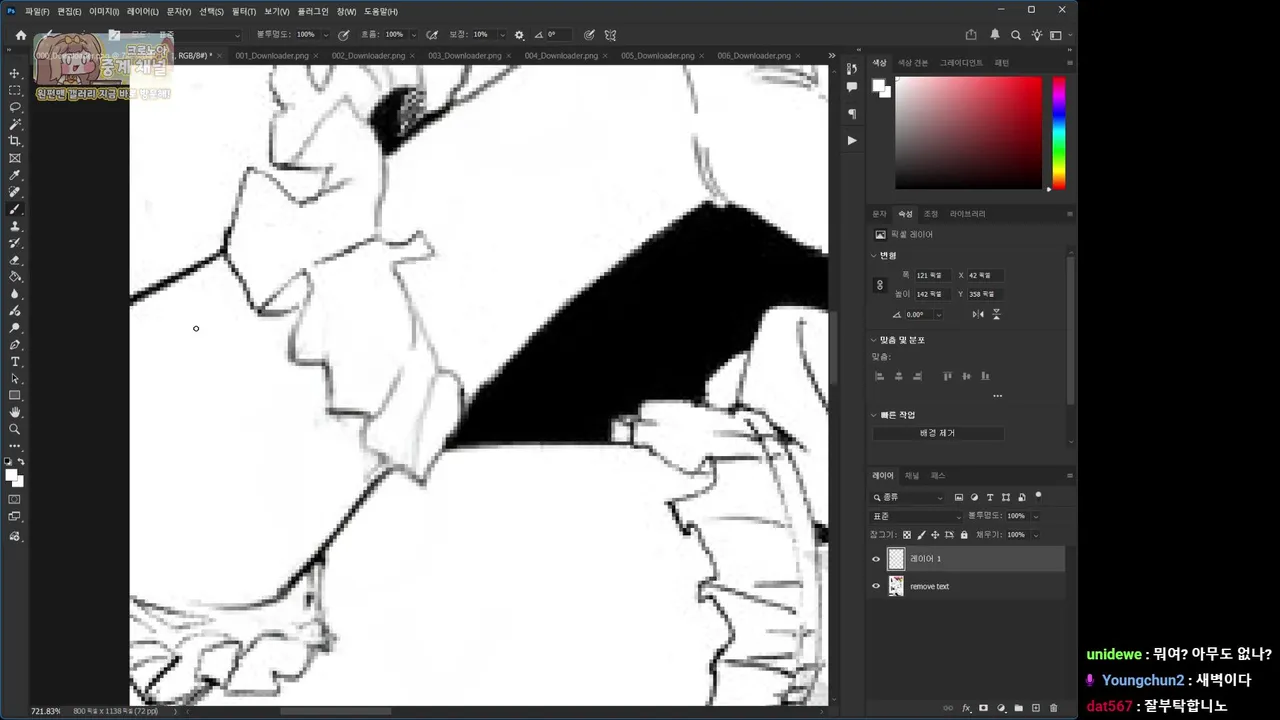Click the 배경 제거 button
Viewport: 1280px width, 720px height.
coord(938,433)
